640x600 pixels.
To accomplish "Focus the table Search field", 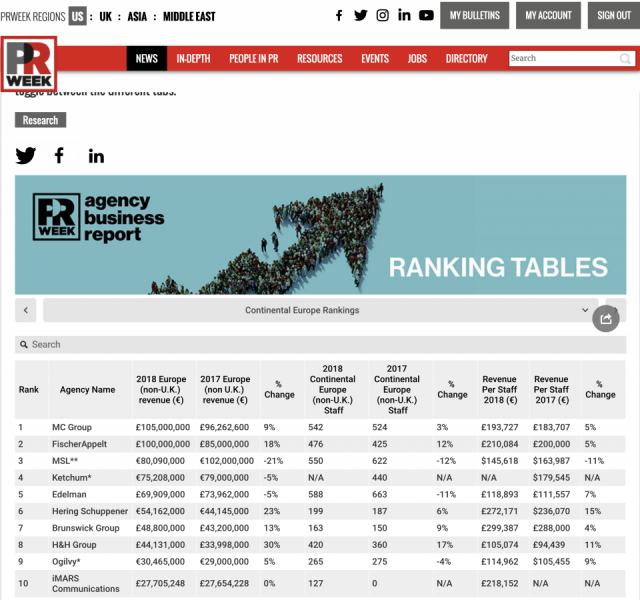I will (320, 344).
